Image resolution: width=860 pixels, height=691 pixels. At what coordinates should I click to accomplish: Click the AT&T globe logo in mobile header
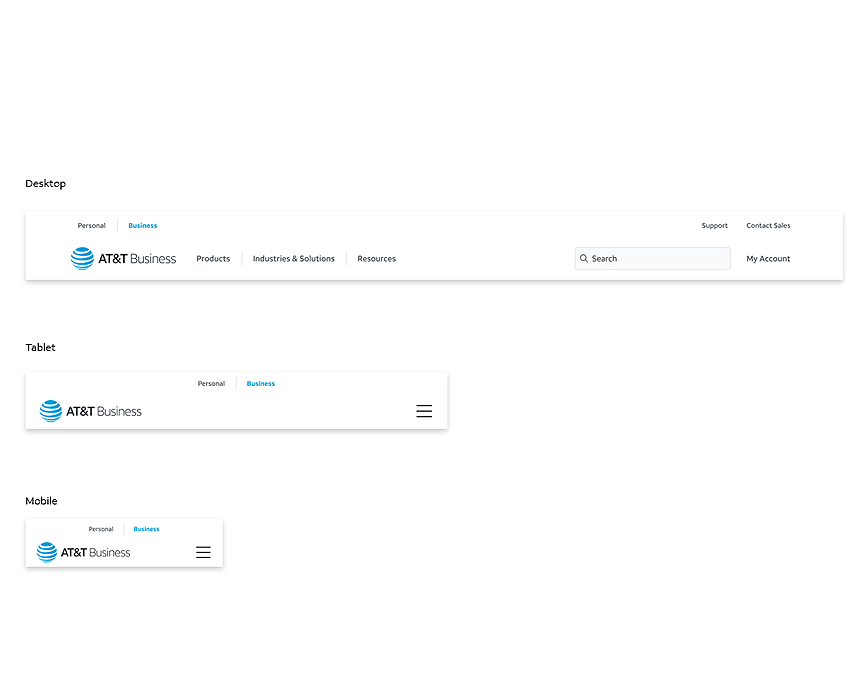click(47, 552)
